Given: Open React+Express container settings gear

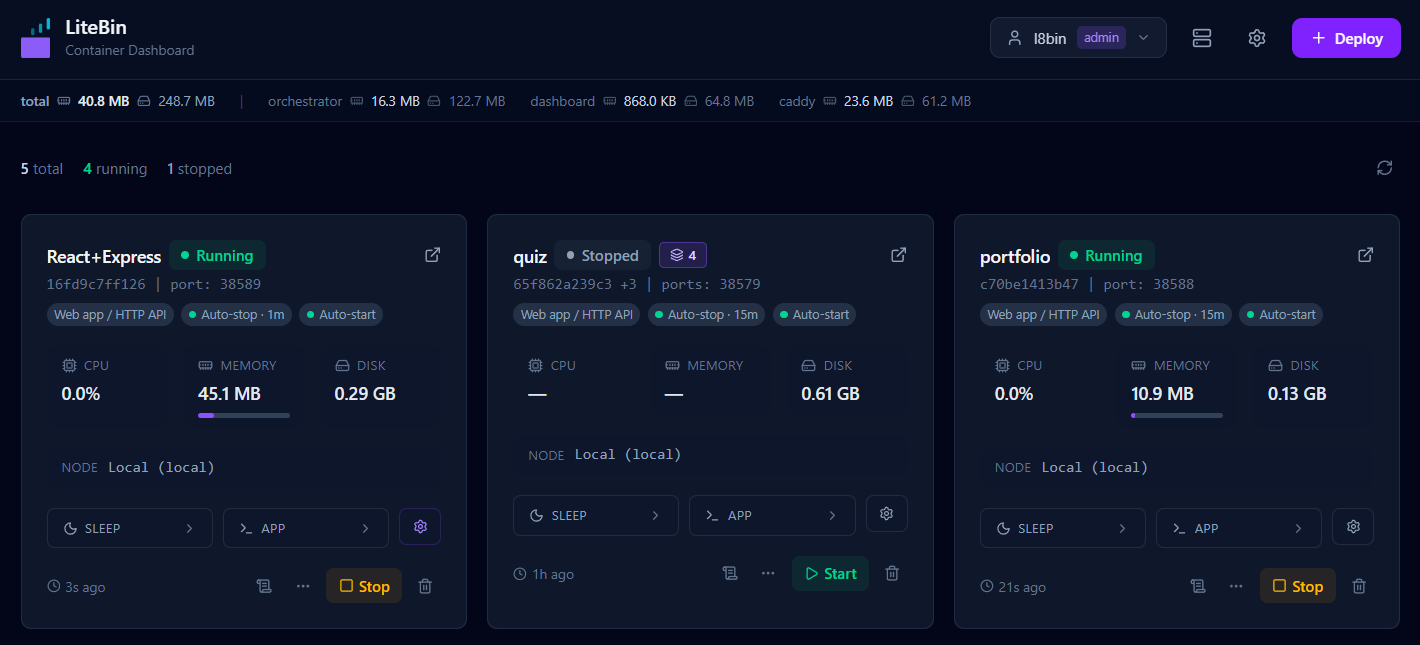Looking at the screenshot, I should (x=420, y=527).
